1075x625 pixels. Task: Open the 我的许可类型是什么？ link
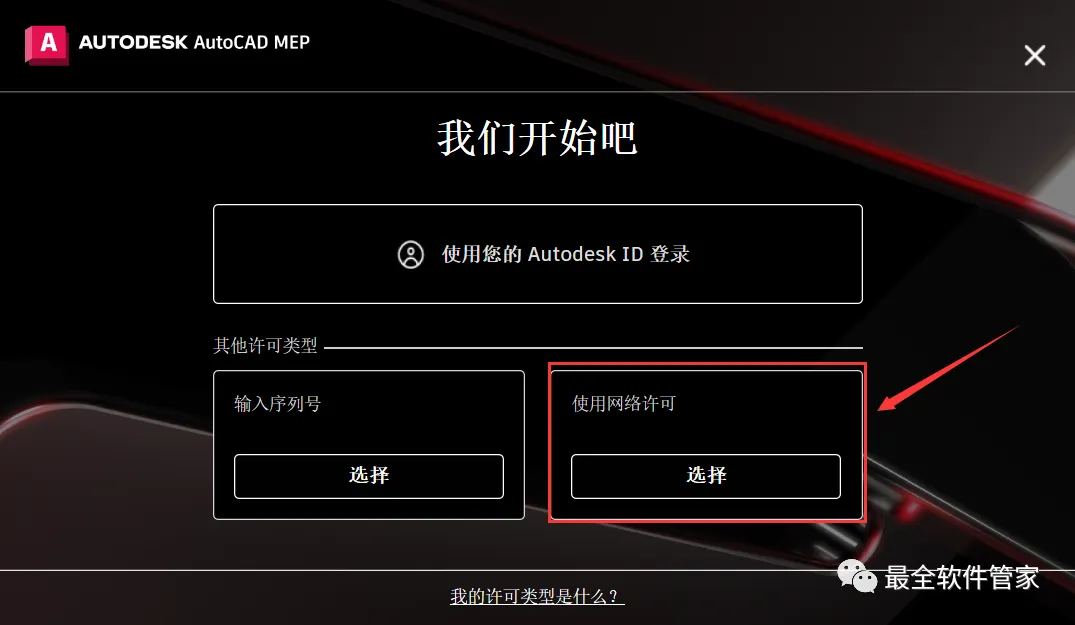(x=537, y=596)
